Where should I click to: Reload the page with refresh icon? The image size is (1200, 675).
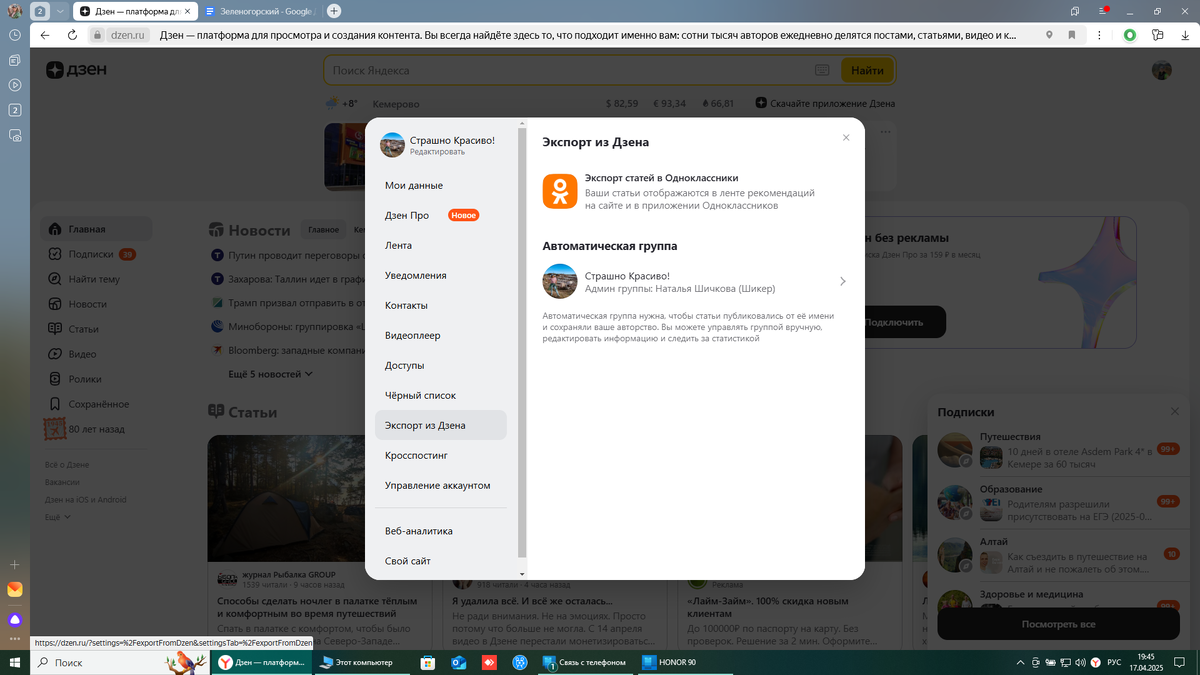(x=72, y=35)
